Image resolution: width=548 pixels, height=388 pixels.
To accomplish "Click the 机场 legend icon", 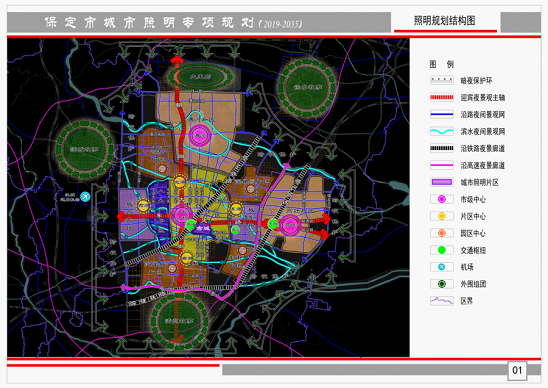I will click(x=442, y=267).
